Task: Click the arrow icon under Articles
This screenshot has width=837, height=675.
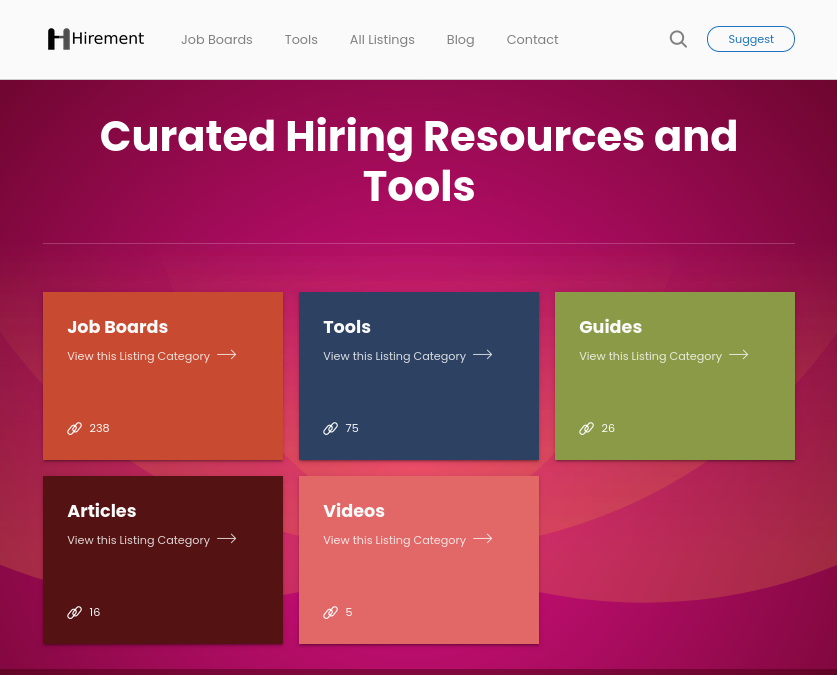Action: pyautogui.click(x=227, y=539)
